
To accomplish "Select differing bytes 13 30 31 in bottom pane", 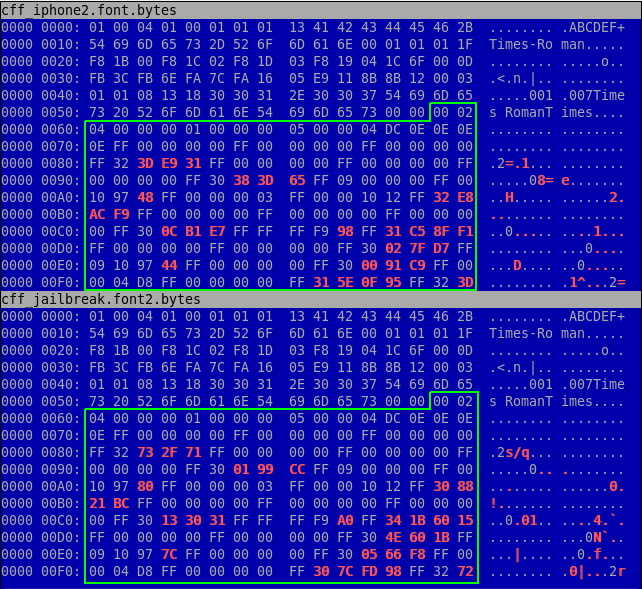I will click(x=183, y=519).
